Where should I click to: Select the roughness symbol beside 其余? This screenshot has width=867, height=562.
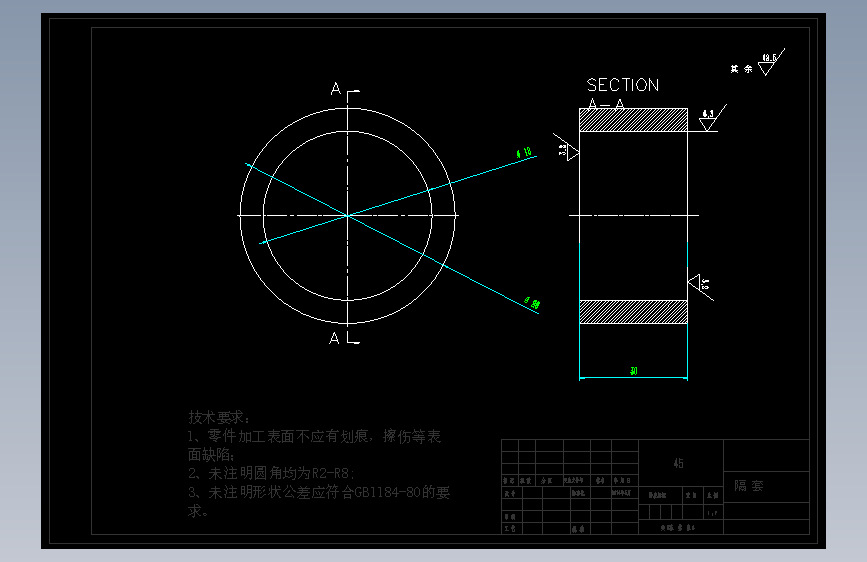click(771, 62)
